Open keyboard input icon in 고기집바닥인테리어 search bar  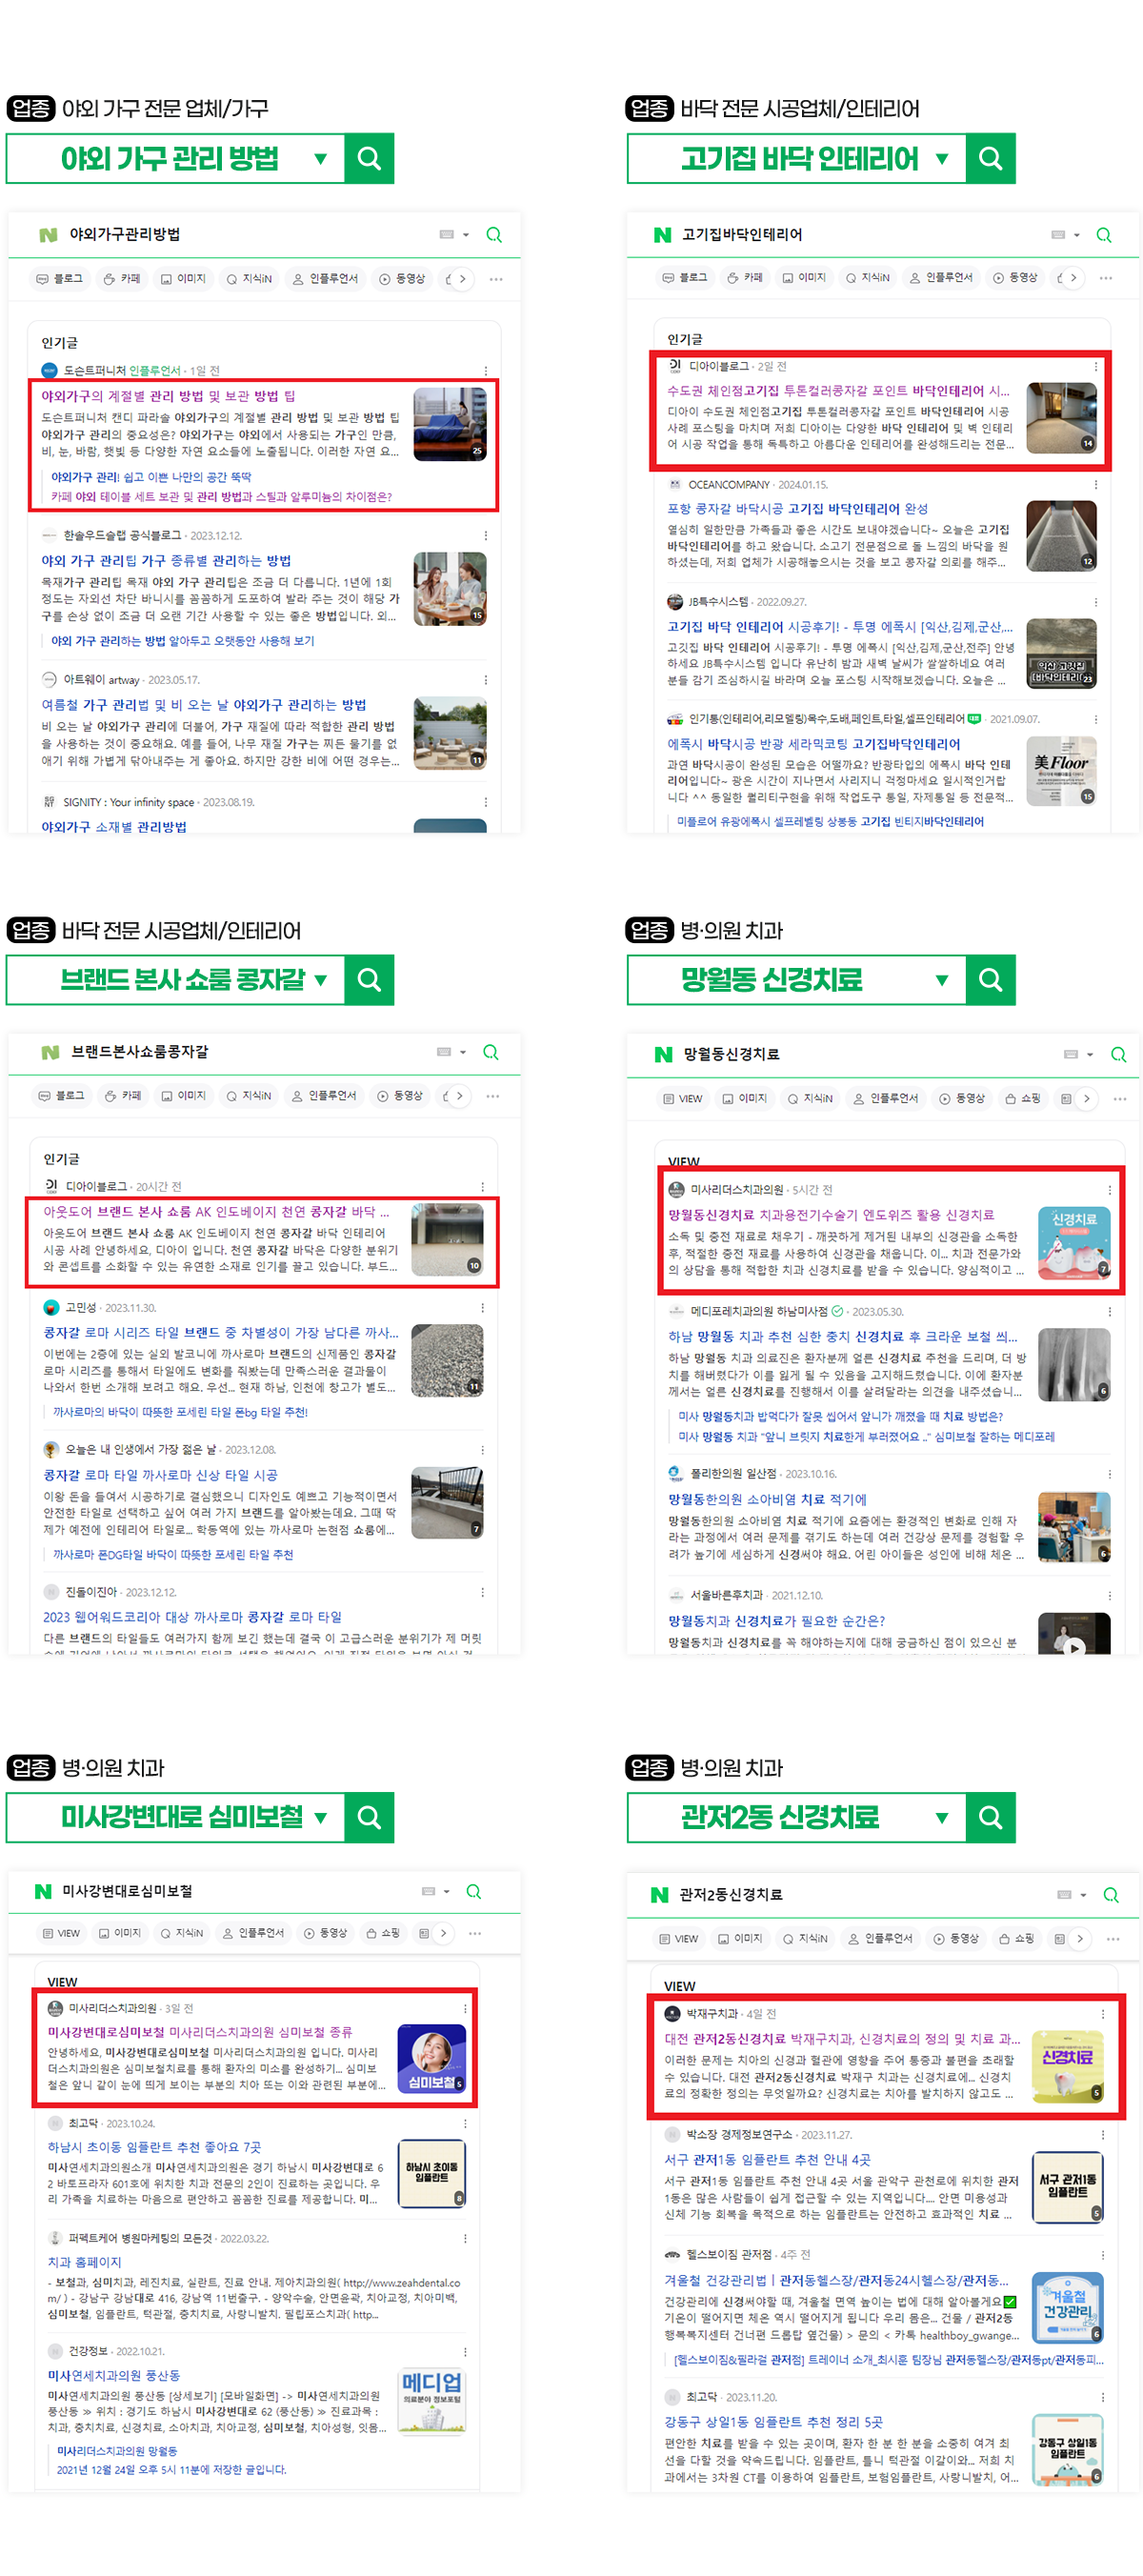coord(1058,234)
